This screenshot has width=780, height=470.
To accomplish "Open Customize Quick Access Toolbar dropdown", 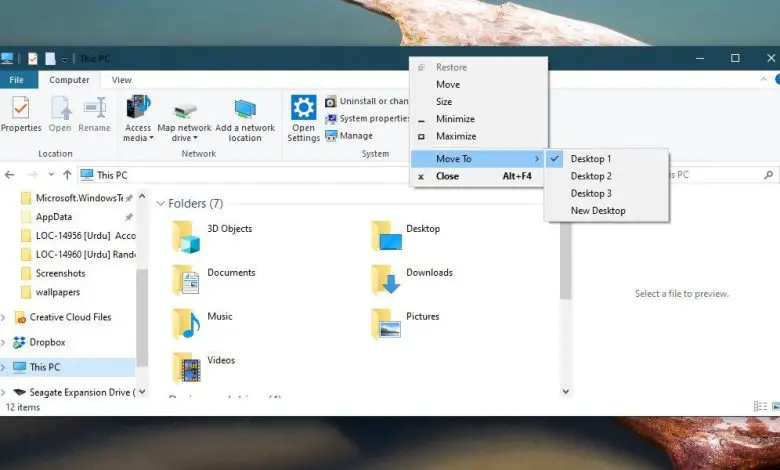I will point(64,59).
